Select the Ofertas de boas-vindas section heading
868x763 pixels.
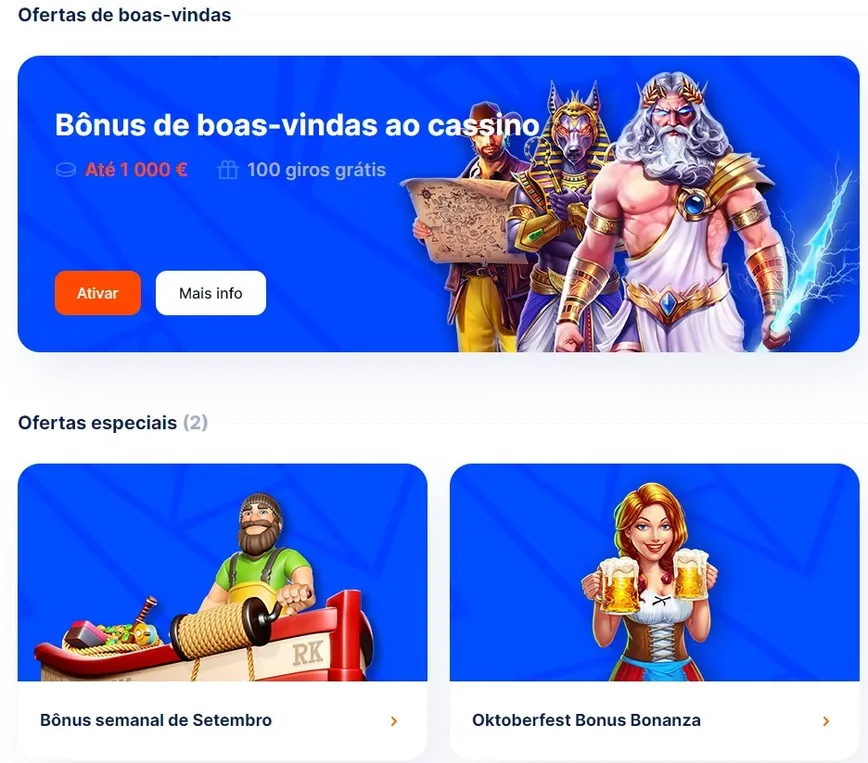click(x=125, y=15)
